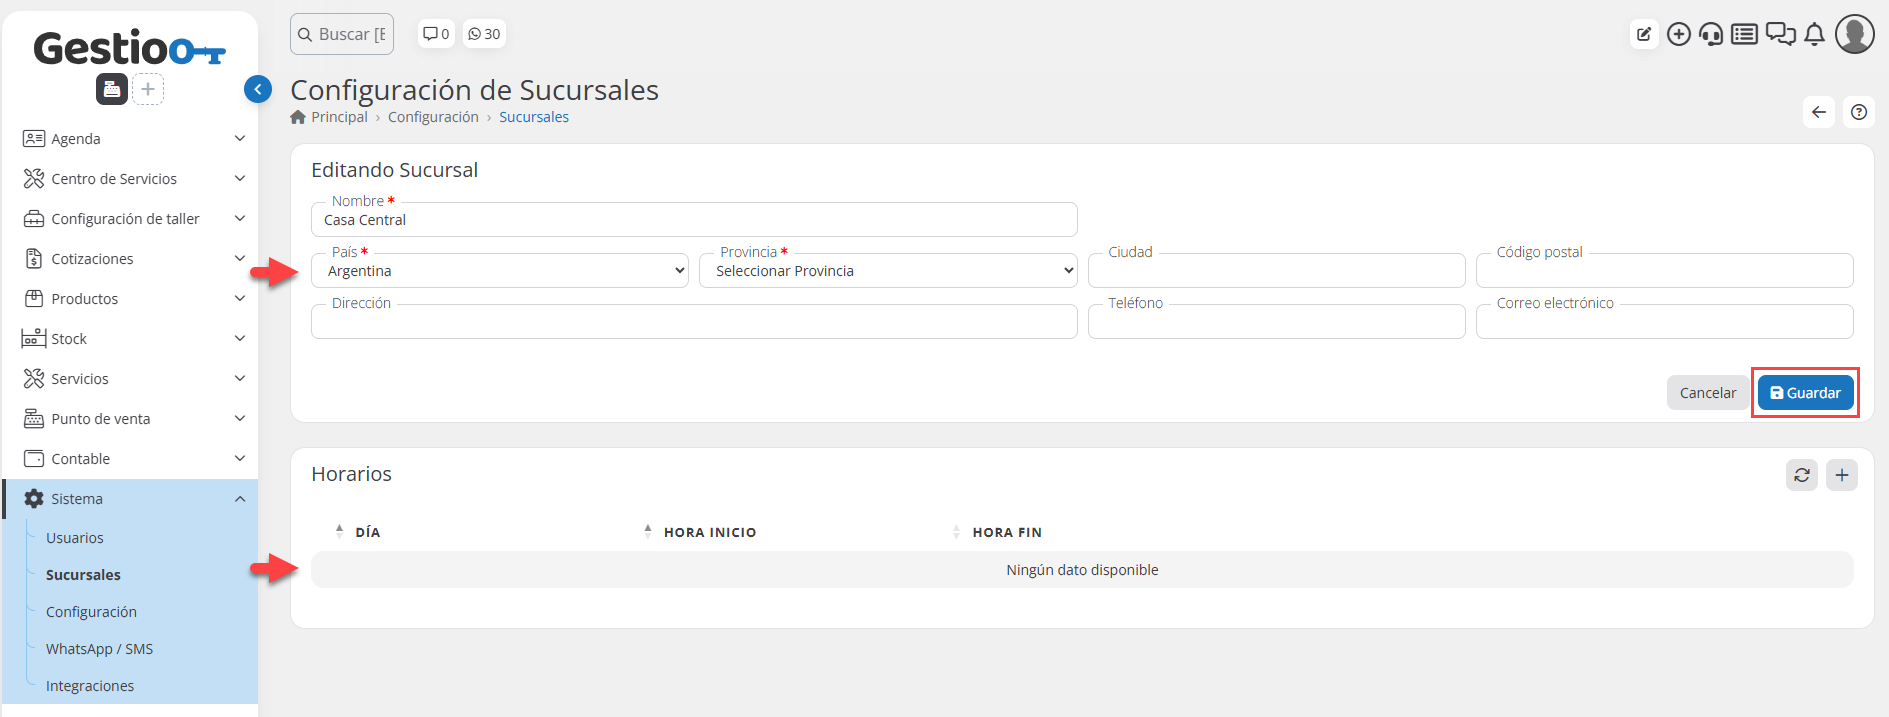1889x717 pixels.
Task: Add a new schedule in Horarios
Action: (1841, 475)
